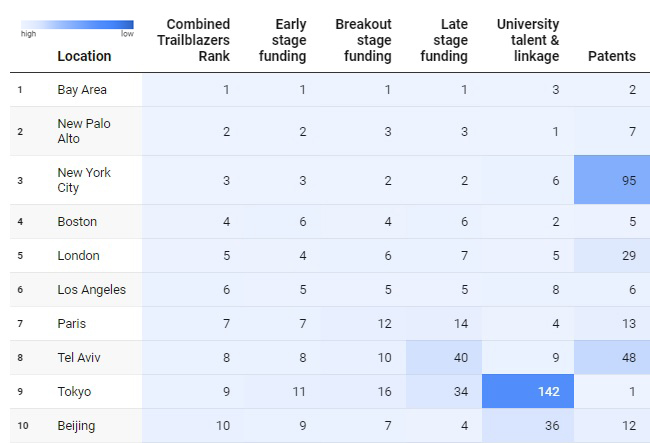Select University talent & linkage header

click(528, 40)
